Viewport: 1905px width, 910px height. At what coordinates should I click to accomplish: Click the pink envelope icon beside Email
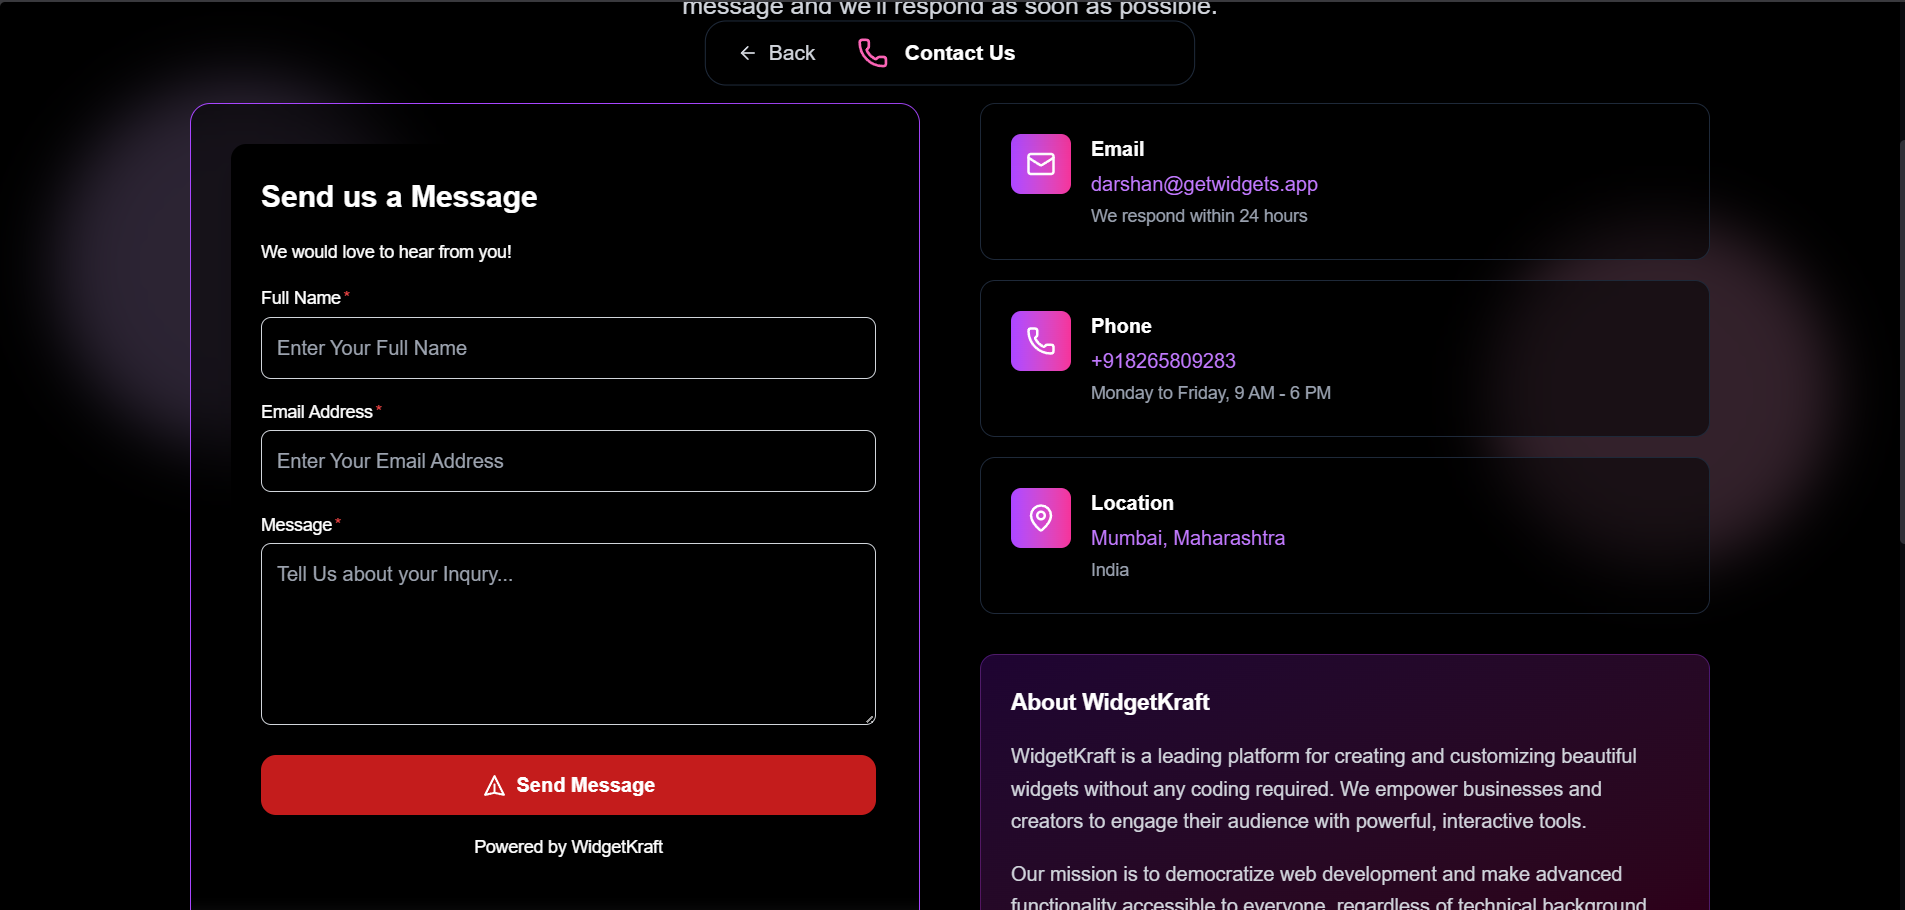(x=1040, y=163)
